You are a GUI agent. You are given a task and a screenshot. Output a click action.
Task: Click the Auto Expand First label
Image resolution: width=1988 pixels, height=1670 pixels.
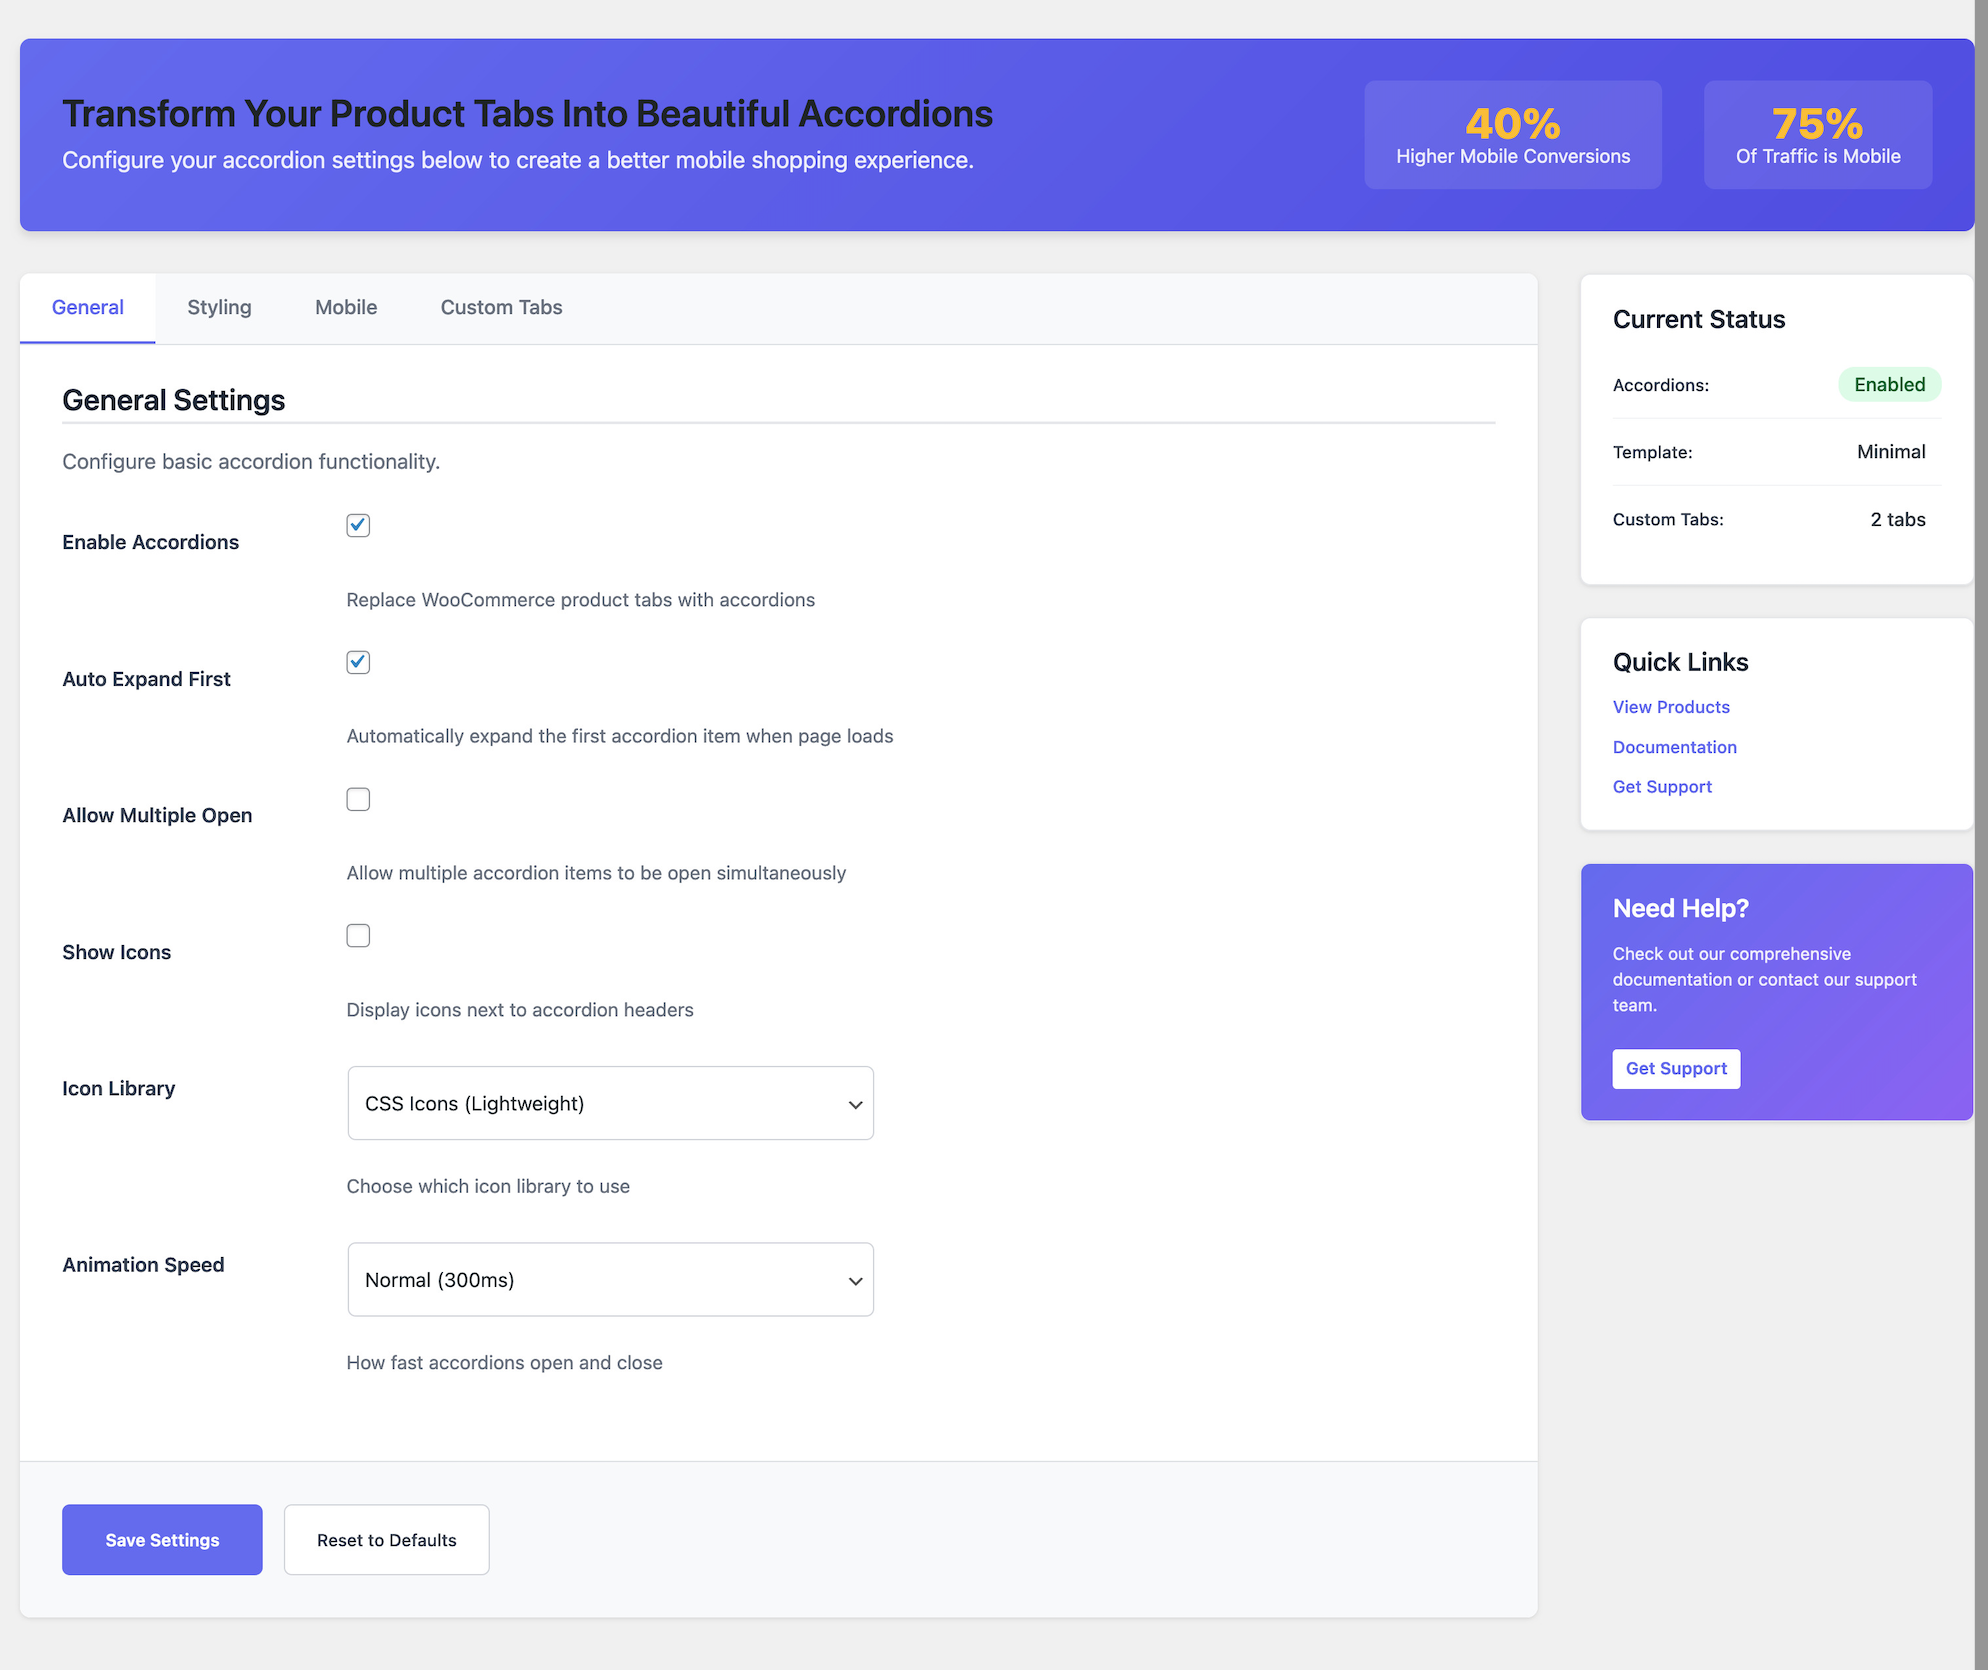tap(146, 679)
